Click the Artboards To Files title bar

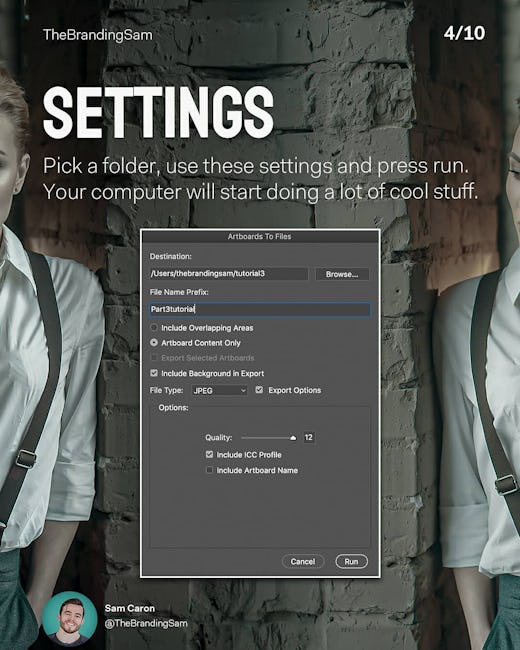(260, 236)
